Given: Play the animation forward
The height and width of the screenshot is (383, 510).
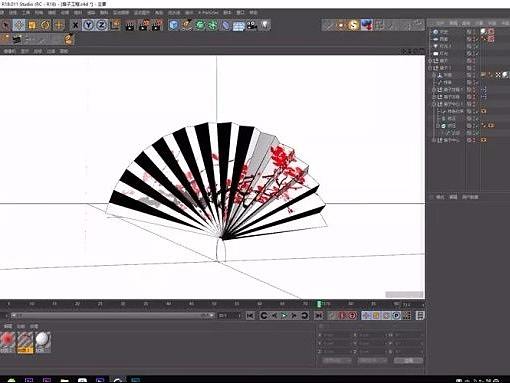Looking at the screenshot, I should tap(284, 315).
